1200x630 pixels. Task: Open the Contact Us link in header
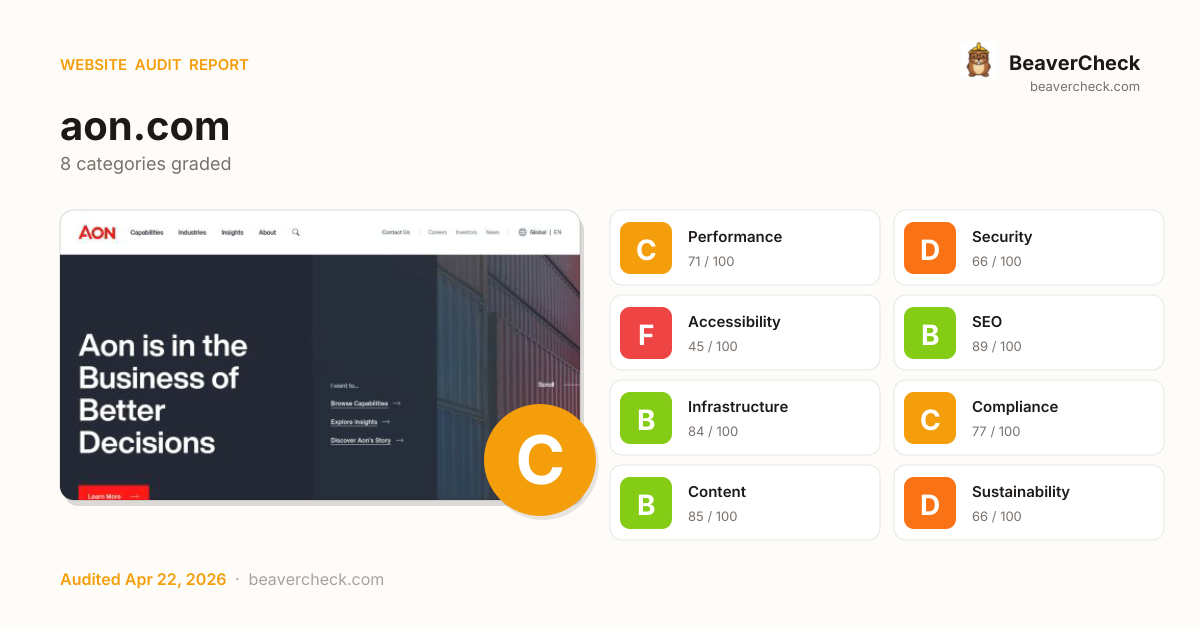396,232
